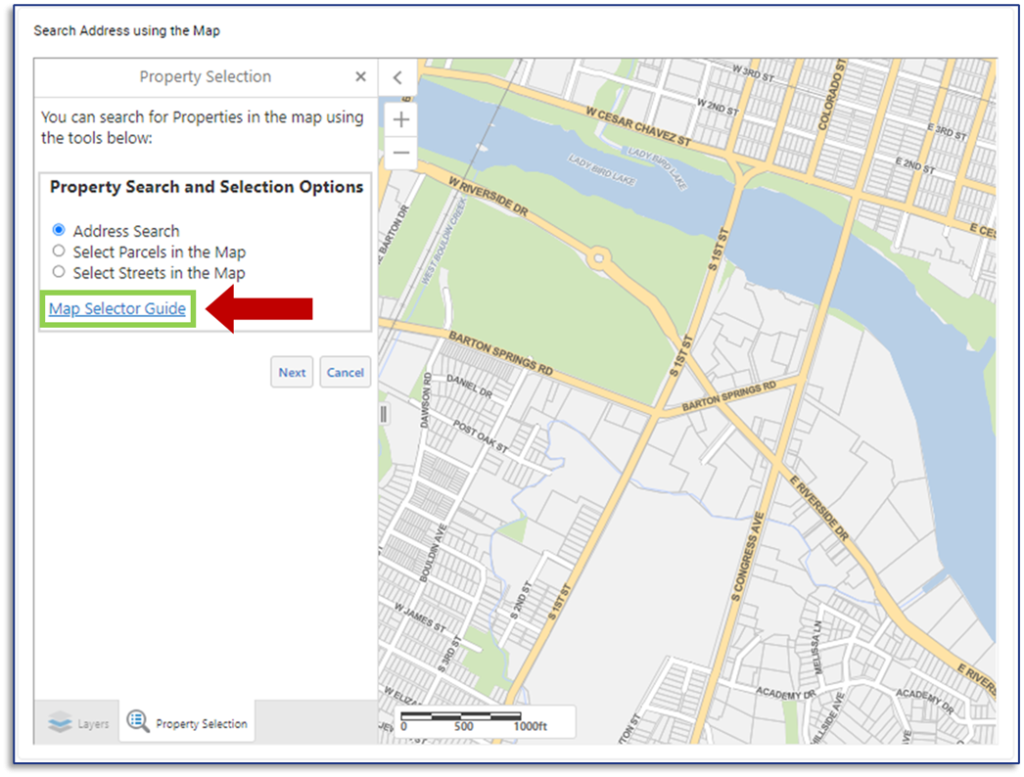The width and height of the screenshot is (1024, 777).
Task: Grab the panel resize handle on map edge
Action: pyautogui.click(x=384, y=414)
